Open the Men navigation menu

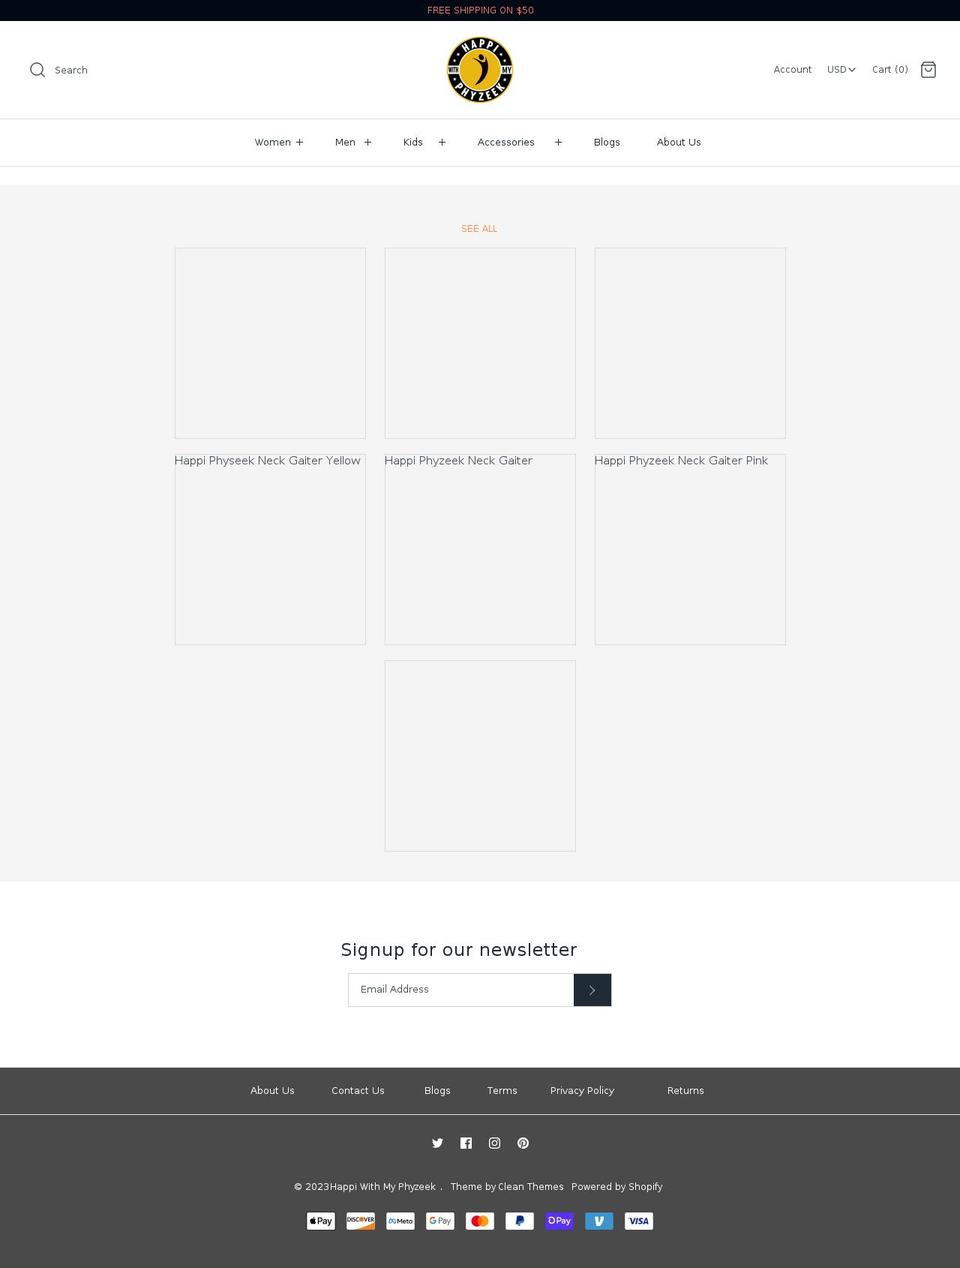click(x=345, y=142)
